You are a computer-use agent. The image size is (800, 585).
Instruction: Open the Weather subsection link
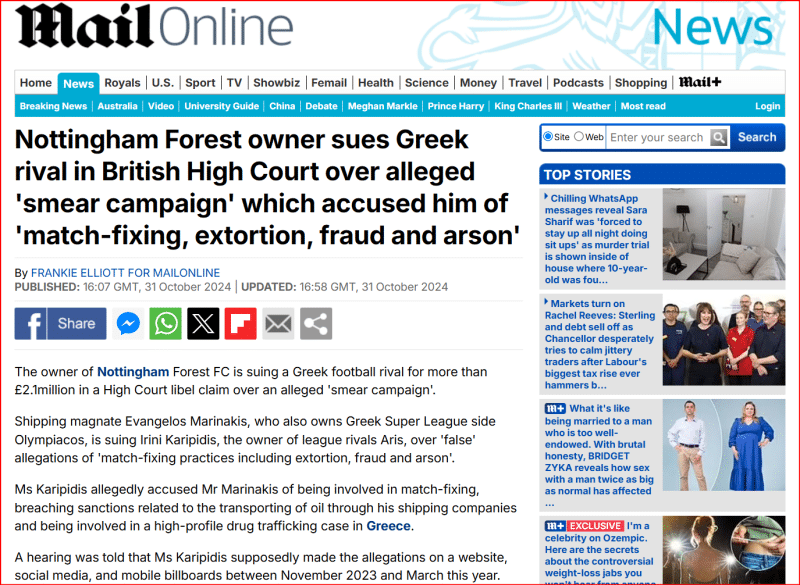[x=591, y=106]
